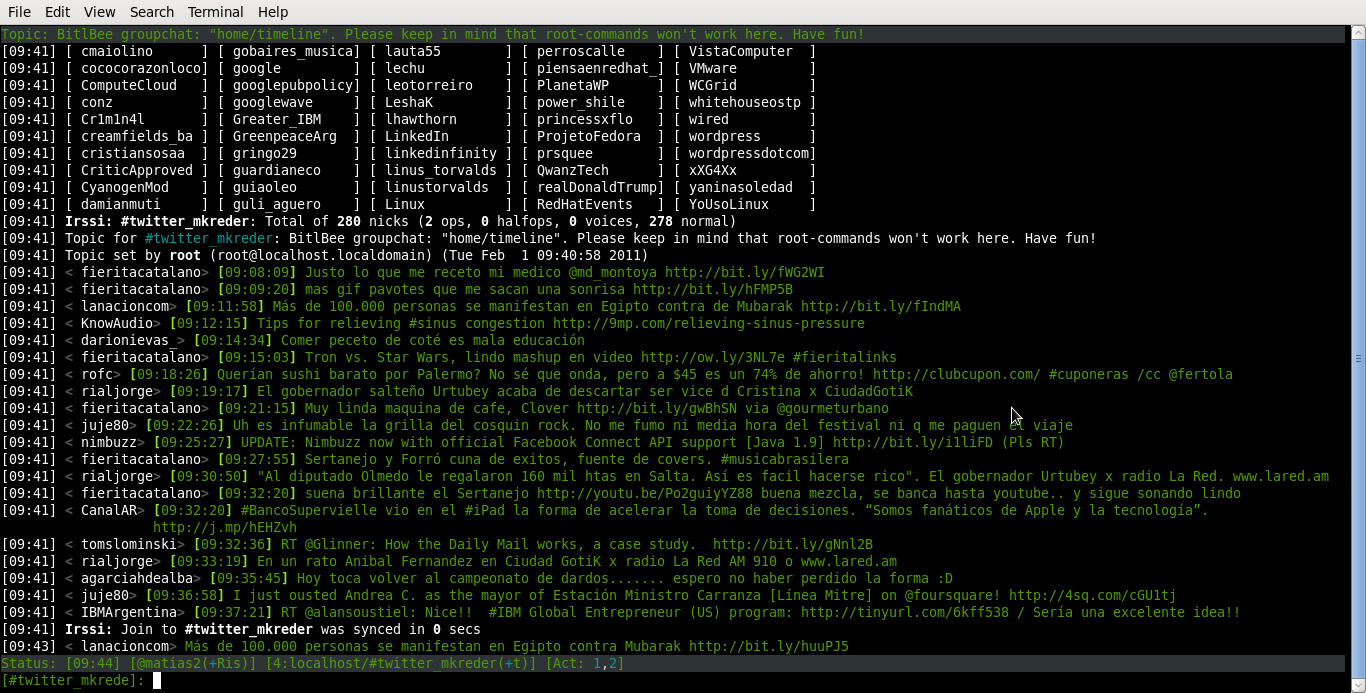
Task: Open the bit.ly/fWG2WI link
Action: (744, 272)
